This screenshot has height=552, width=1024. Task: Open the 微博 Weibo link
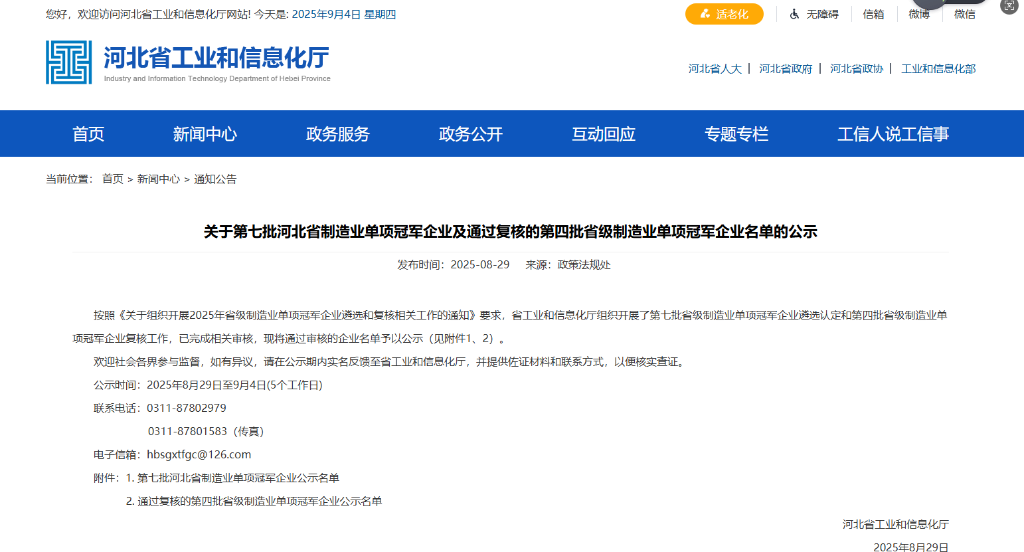919,14
